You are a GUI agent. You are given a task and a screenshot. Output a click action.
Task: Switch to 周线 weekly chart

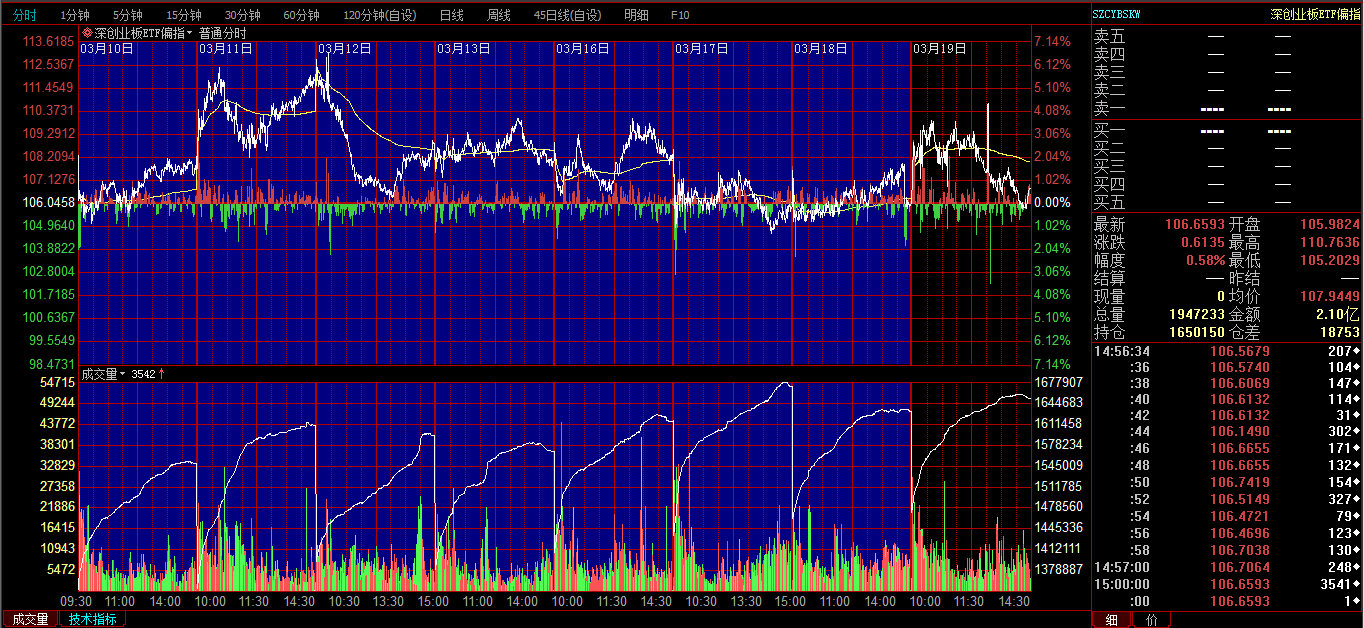click(499, 15)
